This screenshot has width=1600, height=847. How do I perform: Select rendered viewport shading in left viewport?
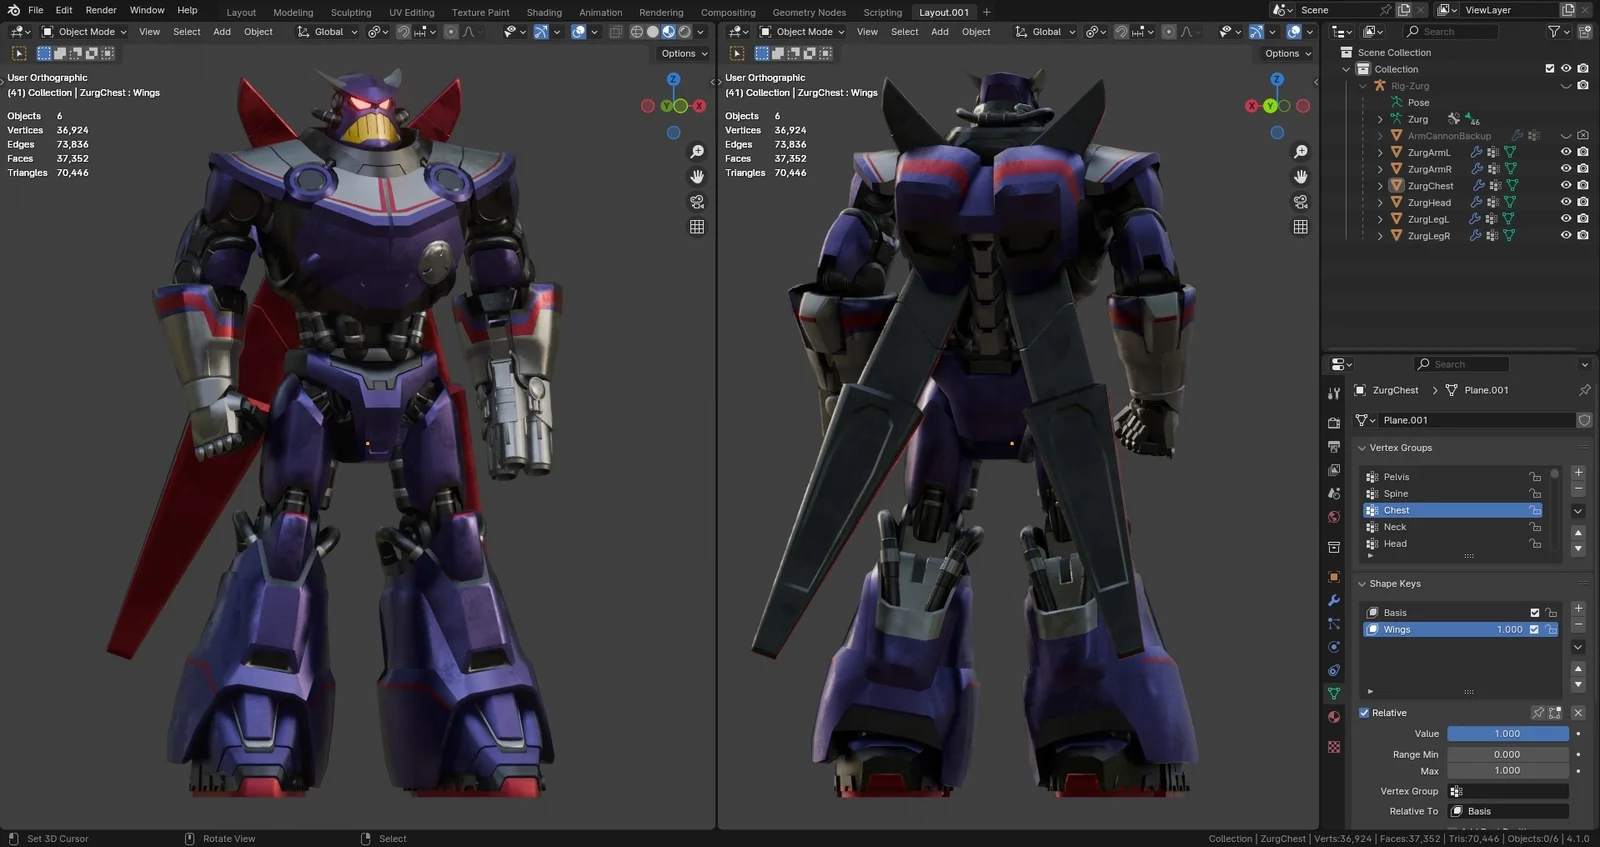click(685, 32)
